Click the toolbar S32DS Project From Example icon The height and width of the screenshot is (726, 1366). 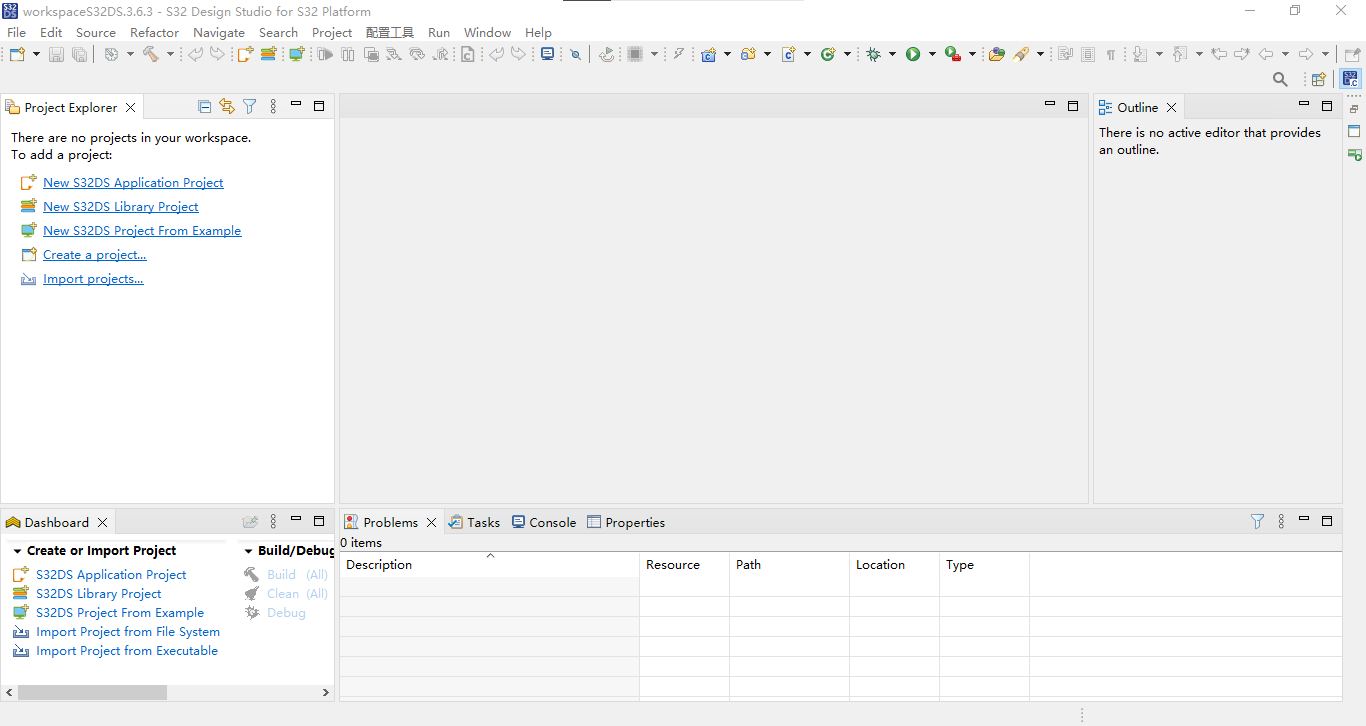click(x=296, y=54)
